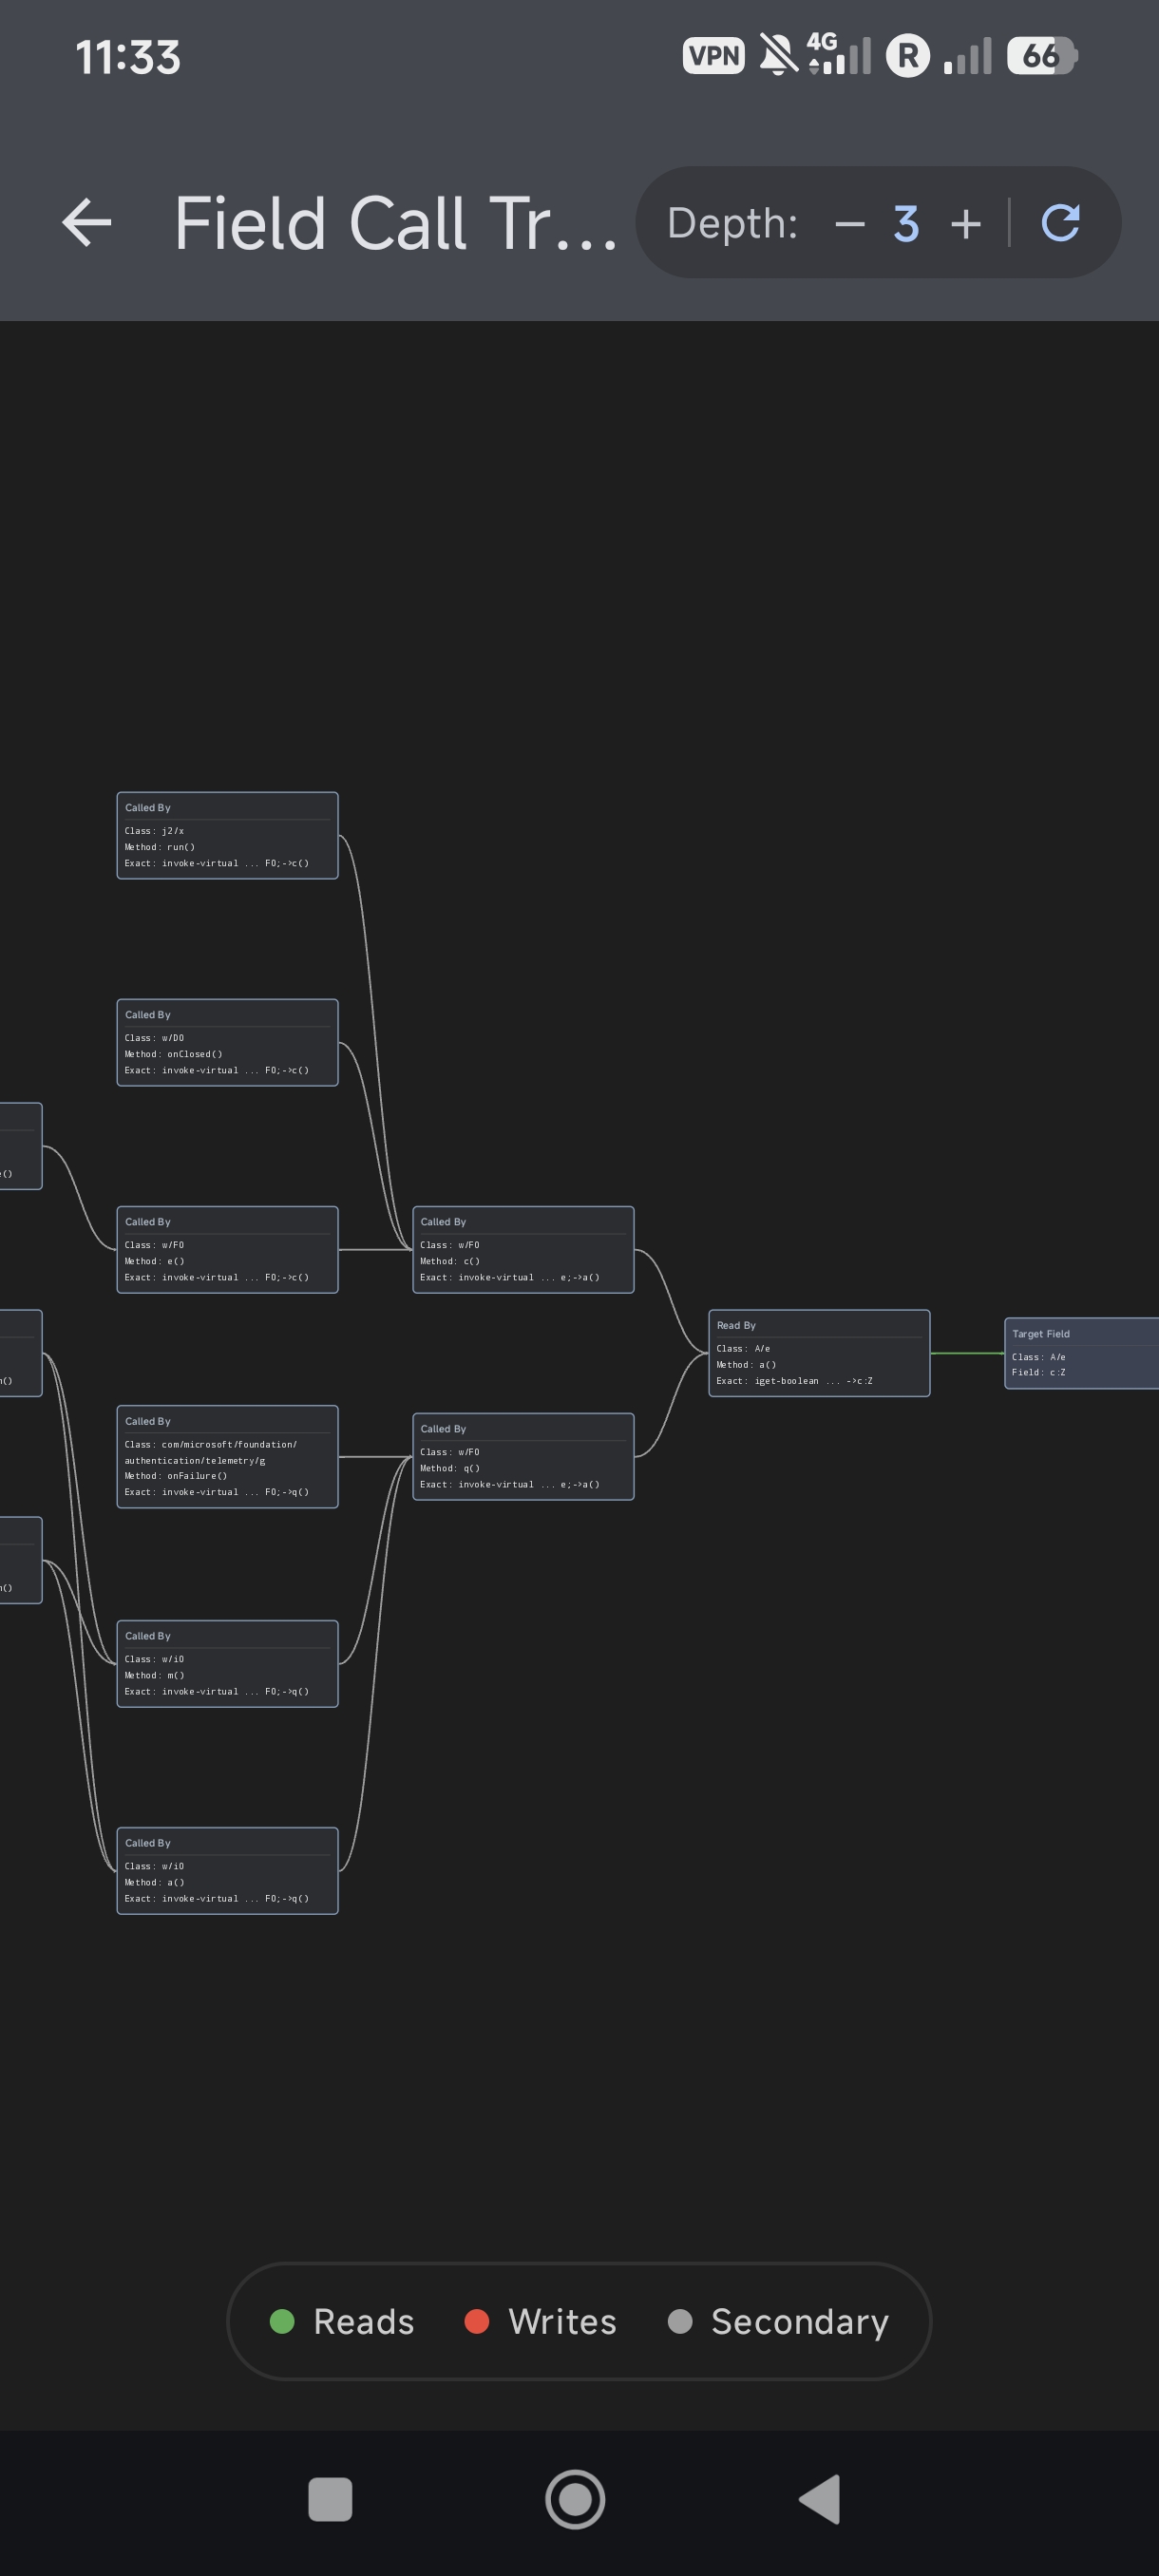Select Target Field node c:Z
This screenshot has width=1159, height=2576.
click(1081, 1353)
